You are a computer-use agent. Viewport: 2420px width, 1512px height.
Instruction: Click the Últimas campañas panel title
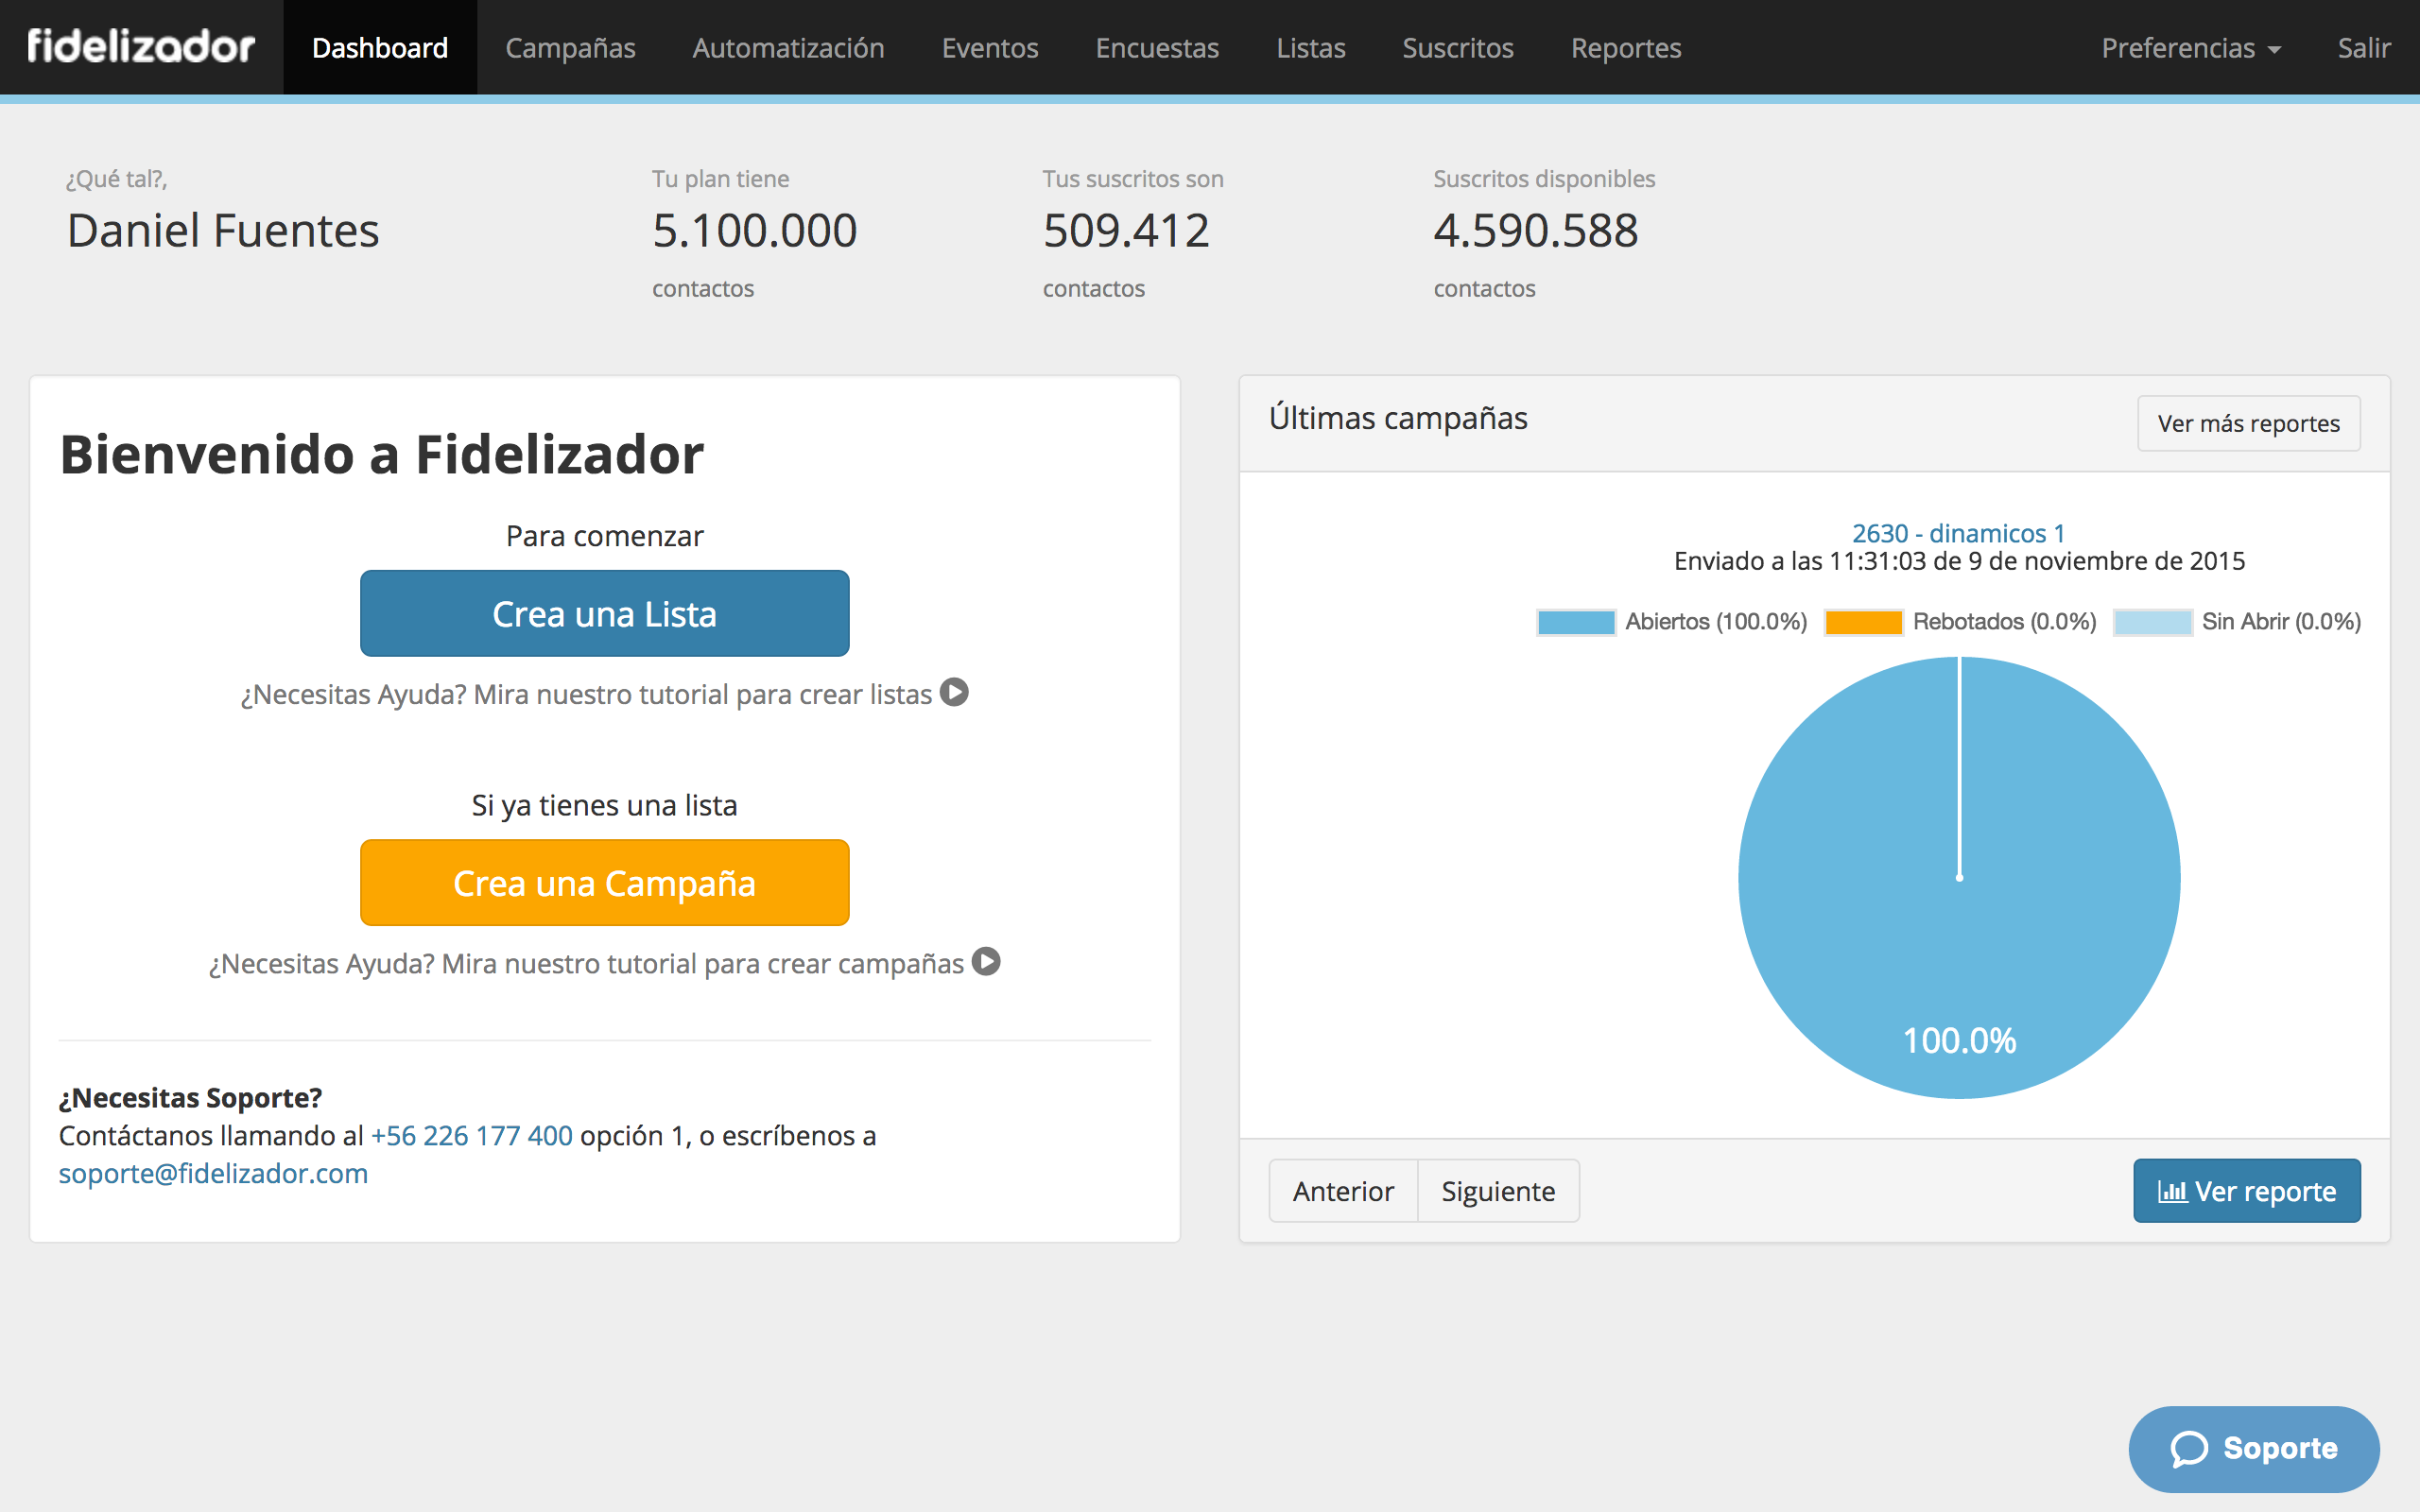[x=1398, y=418]
